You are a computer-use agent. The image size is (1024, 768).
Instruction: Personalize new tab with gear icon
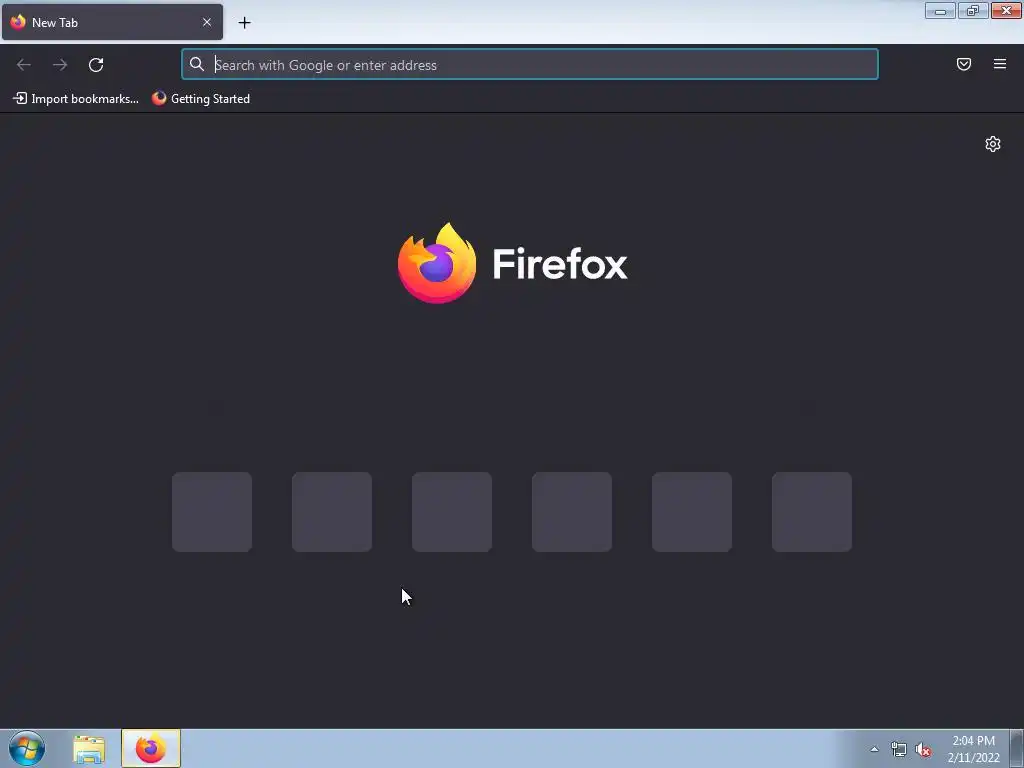pos(993,144)
